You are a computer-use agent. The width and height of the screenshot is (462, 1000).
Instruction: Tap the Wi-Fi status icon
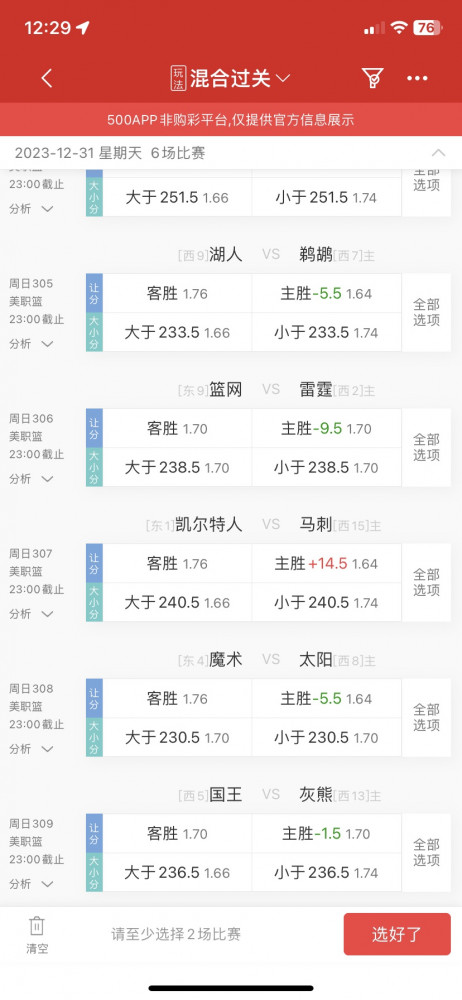399,27
